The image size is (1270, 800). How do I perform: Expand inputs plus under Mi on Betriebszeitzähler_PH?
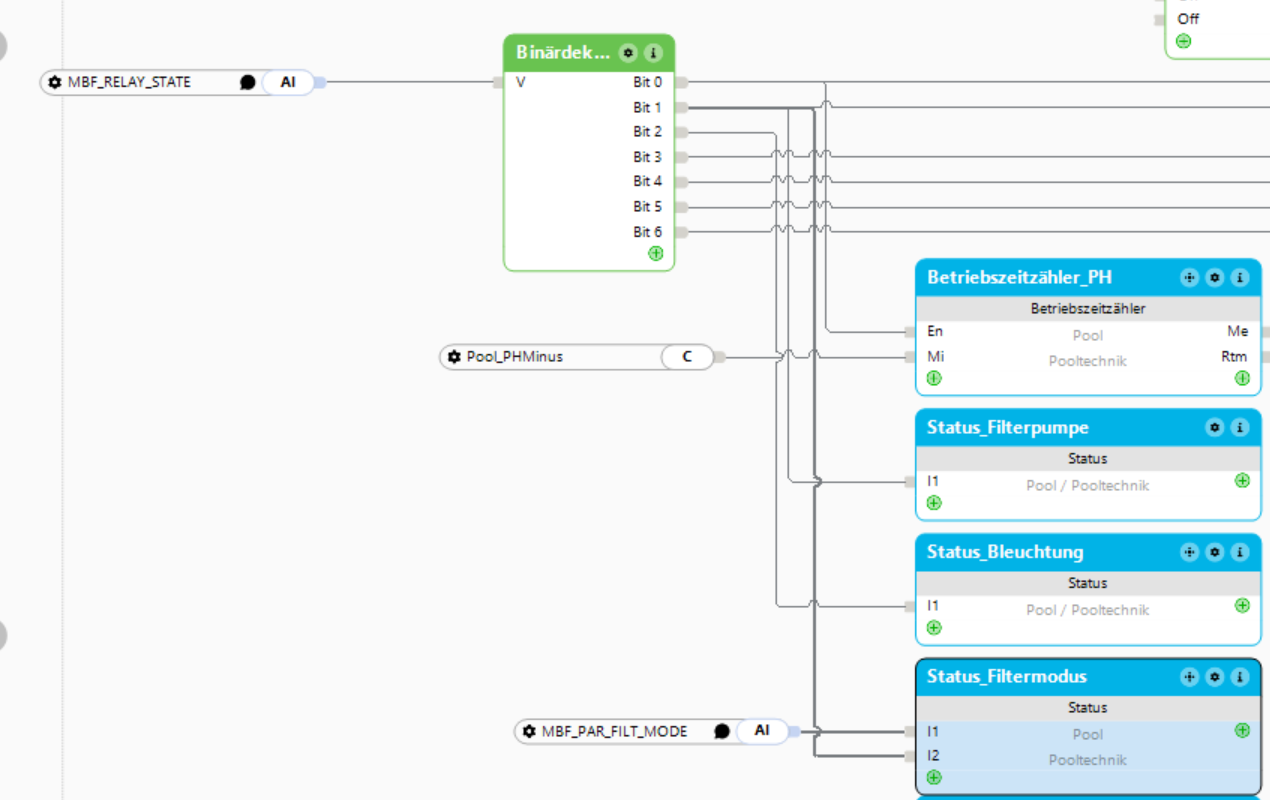(x=934, y=378)
